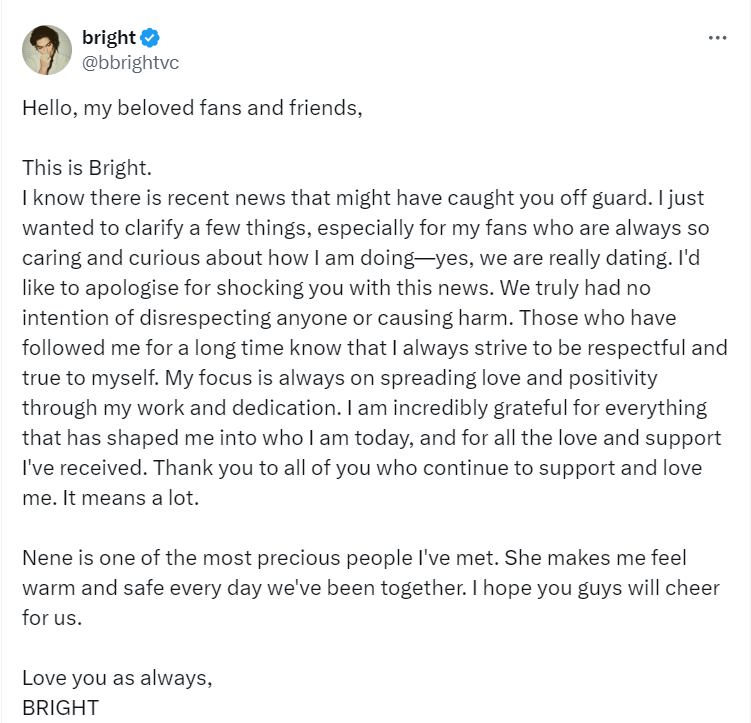This screenshot has width=751, height=723.
Task: Click the "Hello, my beloved fans" greeting line
Action: tap(191, 107)
